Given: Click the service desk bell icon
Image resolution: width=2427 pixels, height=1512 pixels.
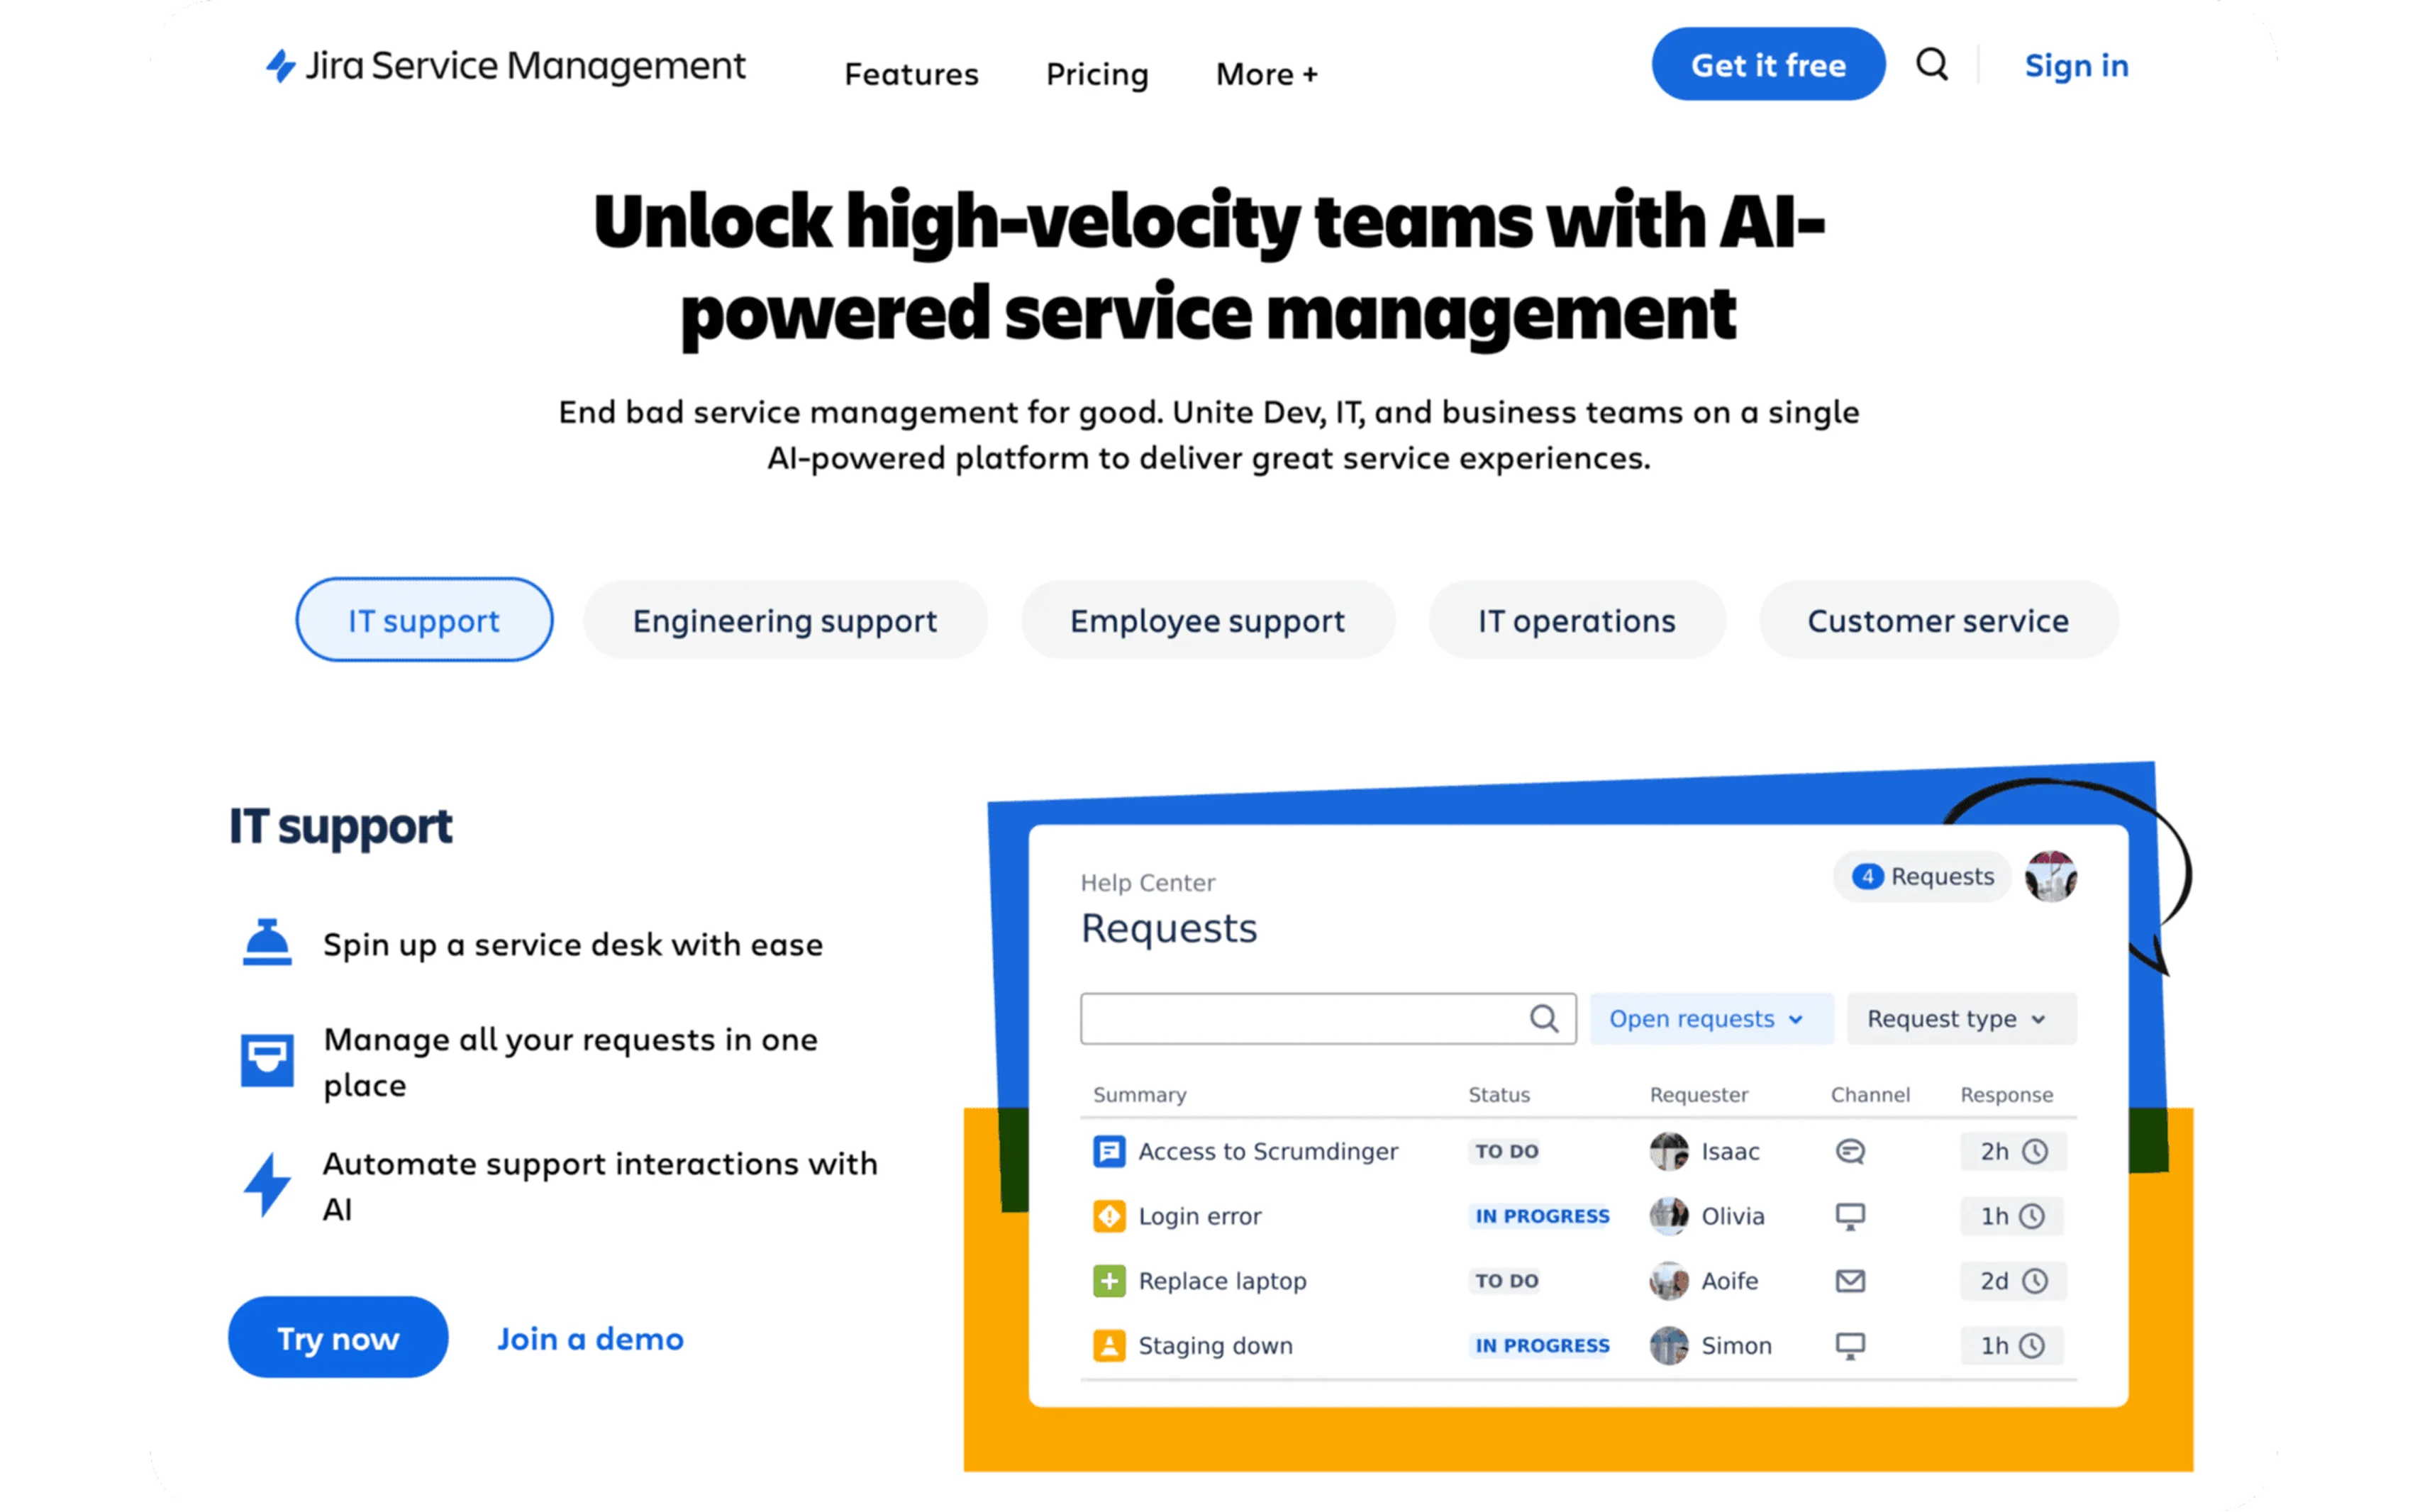Looking at the screenshot, I should tap(267, 943).
